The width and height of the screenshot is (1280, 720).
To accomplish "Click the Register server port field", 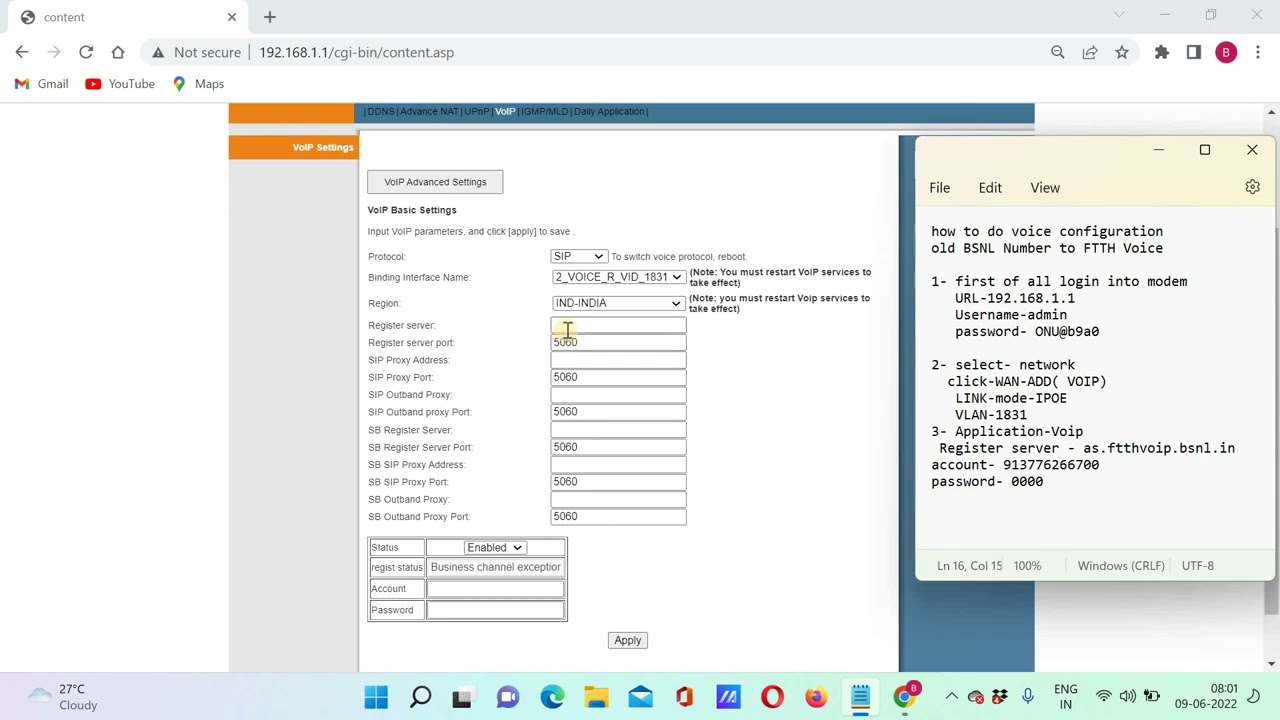I will click(618, 342).
